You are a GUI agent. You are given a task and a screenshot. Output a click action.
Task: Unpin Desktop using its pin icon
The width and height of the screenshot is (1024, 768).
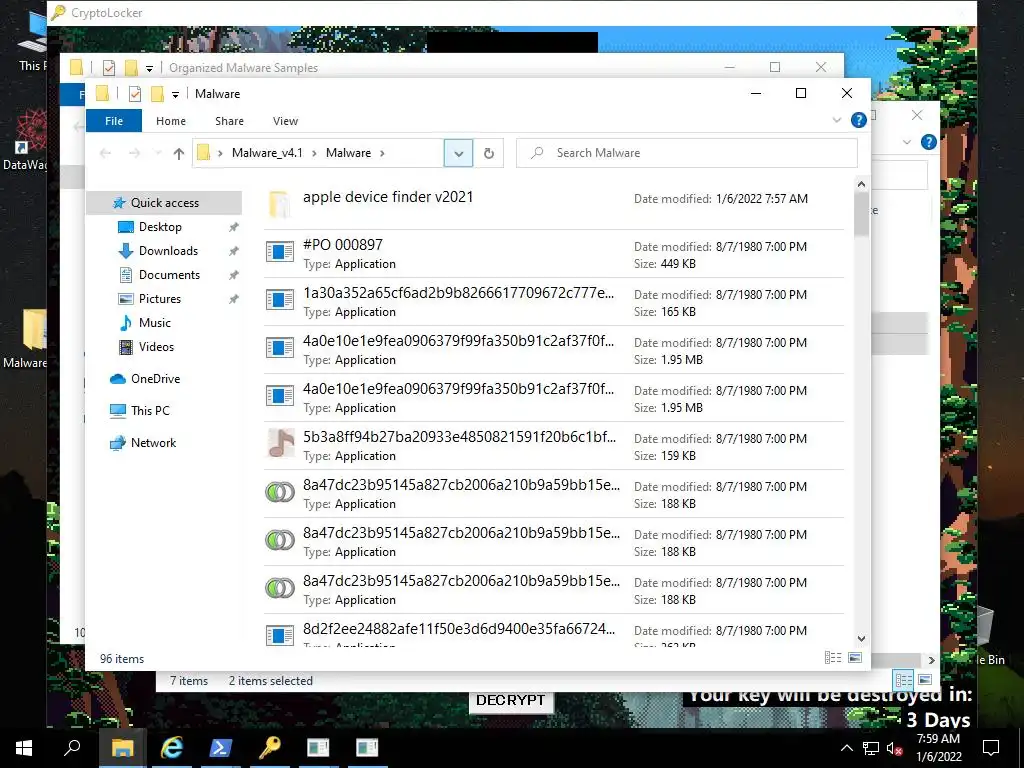[233, 227]
